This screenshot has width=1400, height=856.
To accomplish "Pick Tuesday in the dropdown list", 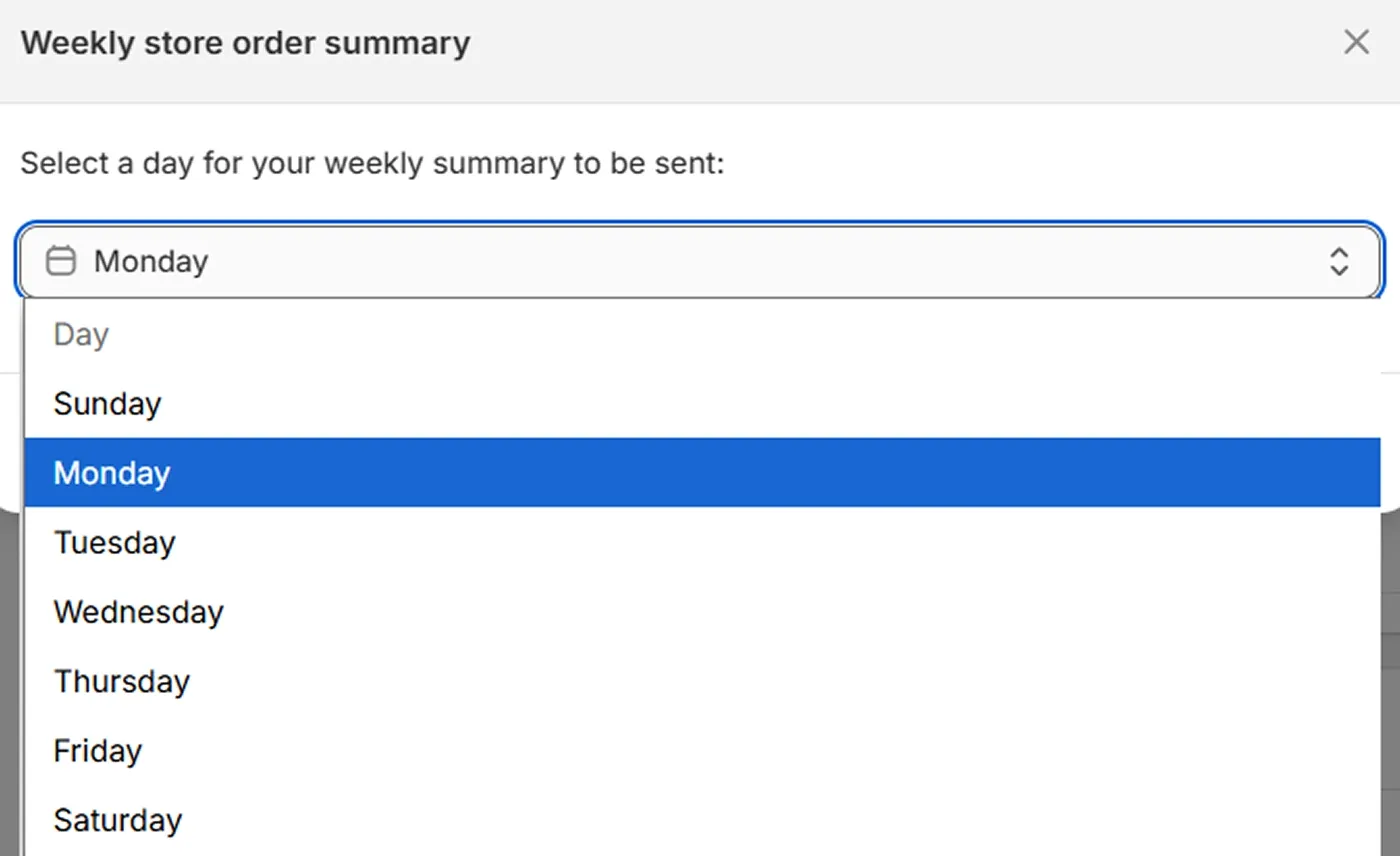I will coord(114,542).
